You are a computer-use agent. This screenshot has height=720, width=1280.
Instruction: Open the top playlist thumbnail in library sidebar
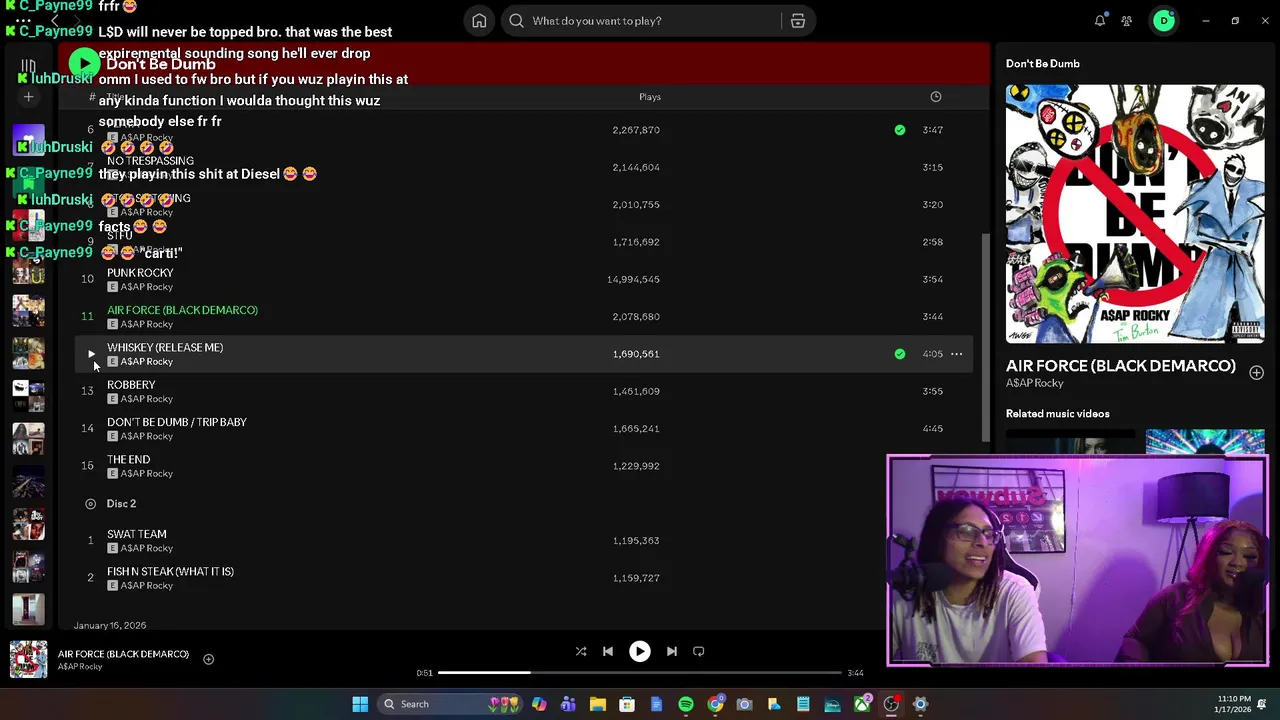tap(28, 141)
